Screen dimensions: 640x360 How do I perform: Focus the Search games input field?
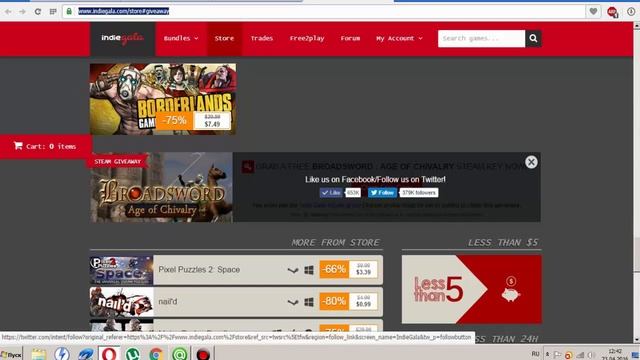pyautogui.click(x=482, y=38)
